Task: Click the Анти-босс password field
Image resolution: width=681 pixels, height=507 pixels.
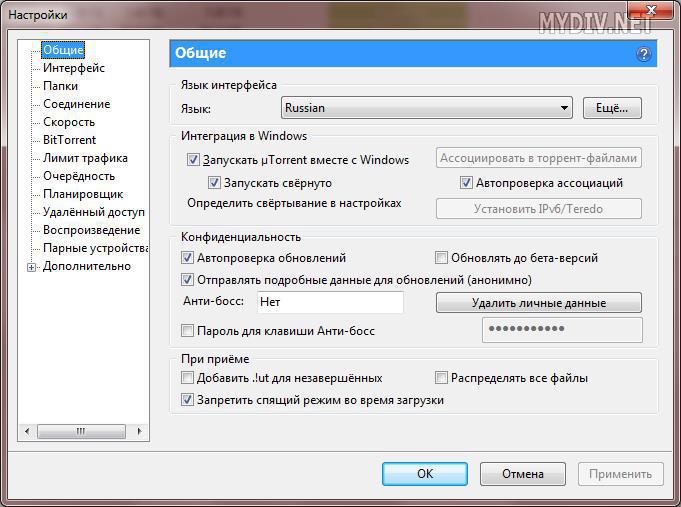Action: point(562,330)
